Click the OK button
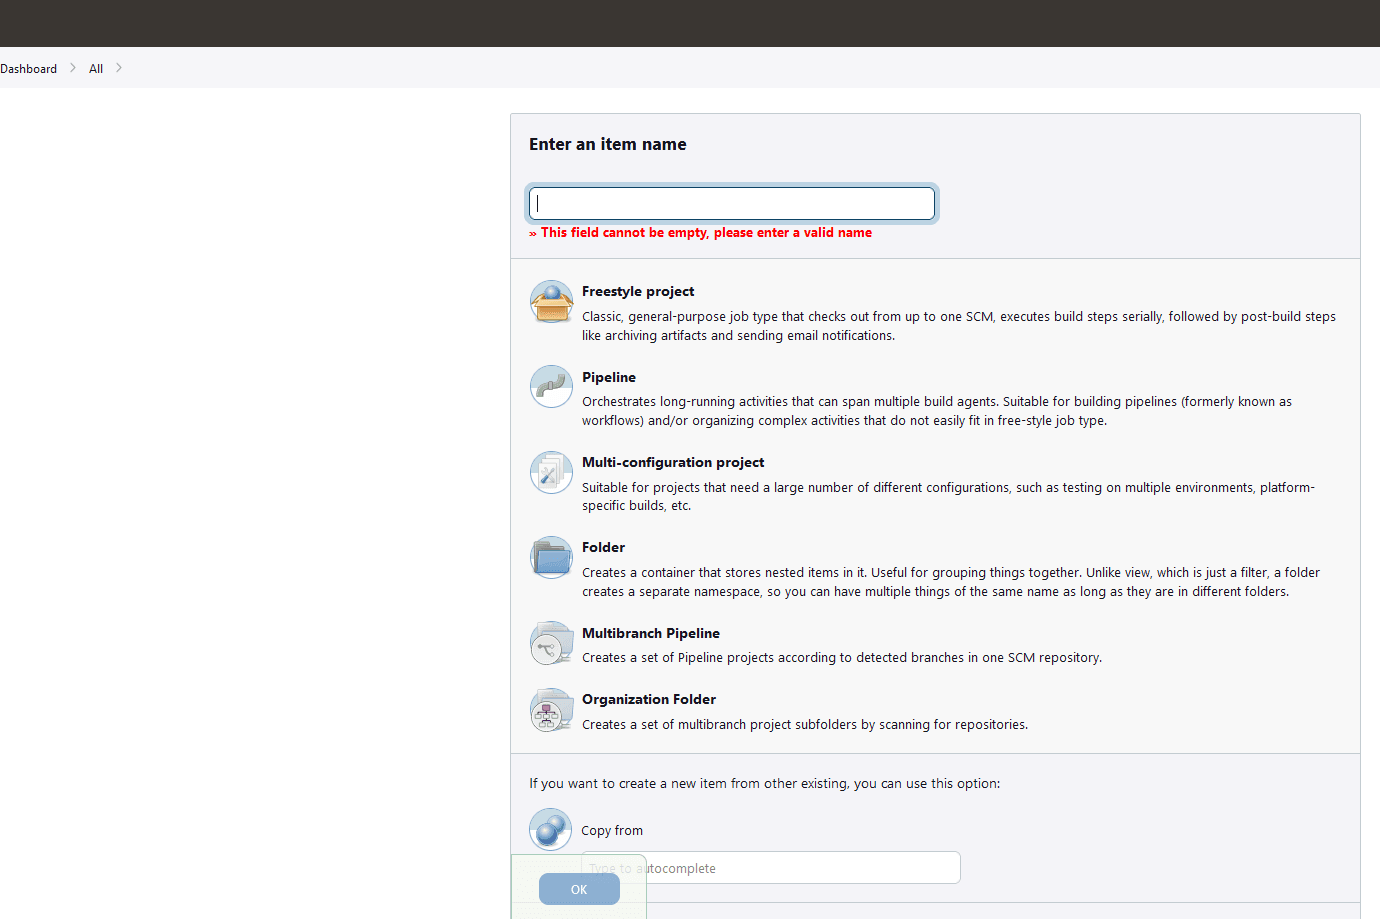The width and height of the screenshot is (1380, 919). (579, 889)
